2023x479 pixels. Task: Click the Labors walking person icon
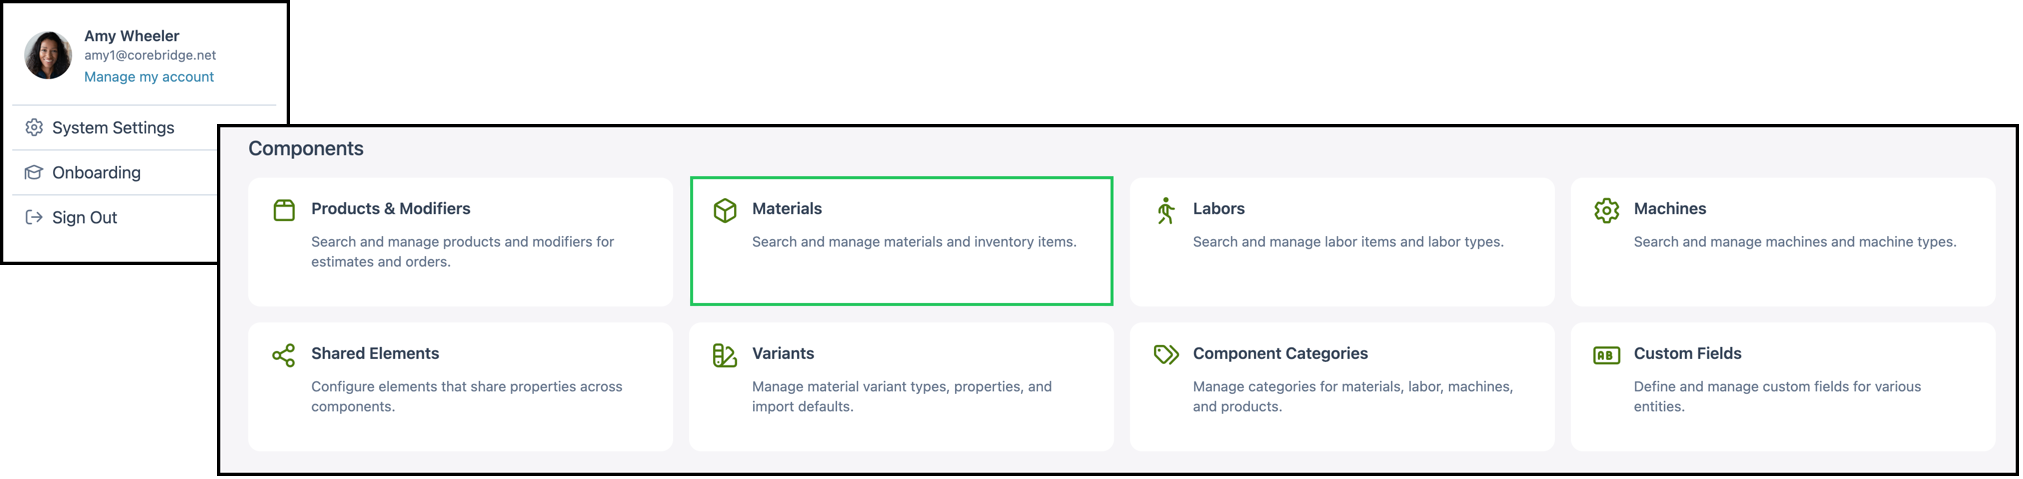click(1166, 210)
